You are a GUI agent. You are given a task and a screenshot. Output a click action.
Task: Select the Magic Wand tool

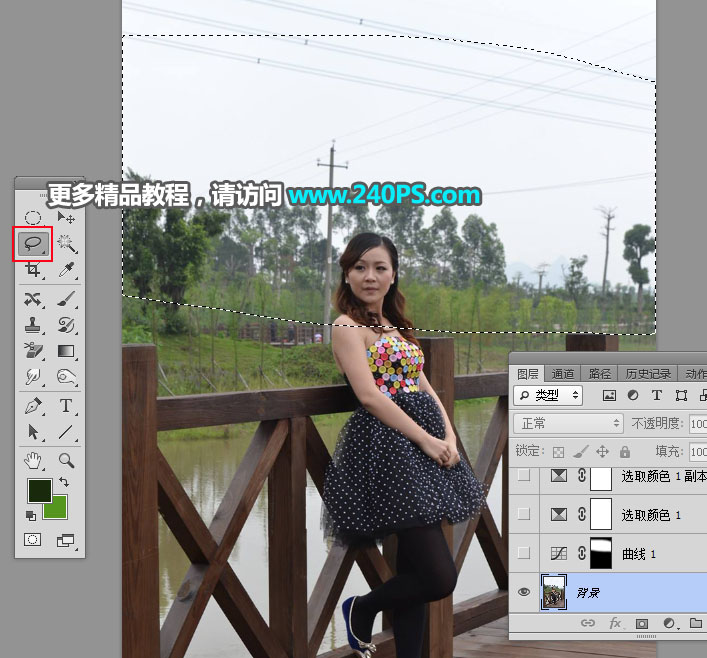coord(66,243)
